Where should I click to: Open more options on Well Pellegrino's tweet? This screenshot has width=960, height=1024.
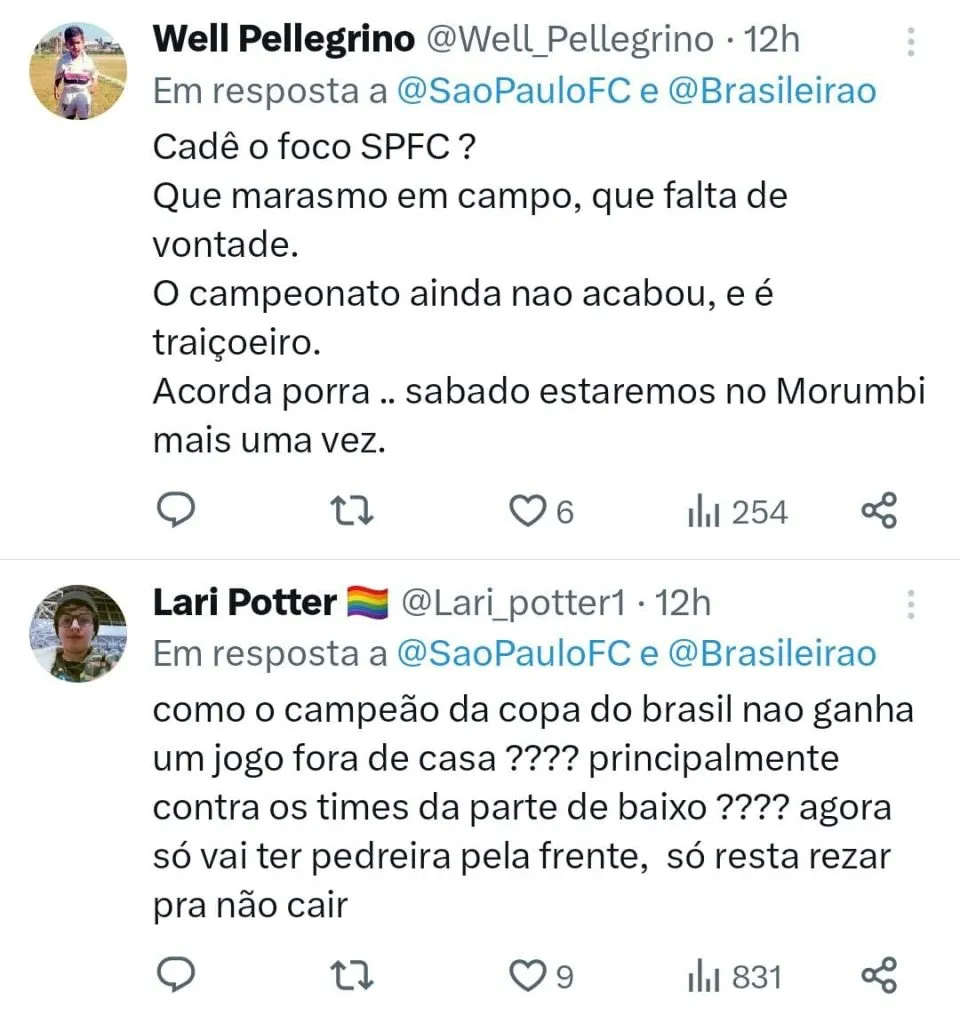pos(911,41)
